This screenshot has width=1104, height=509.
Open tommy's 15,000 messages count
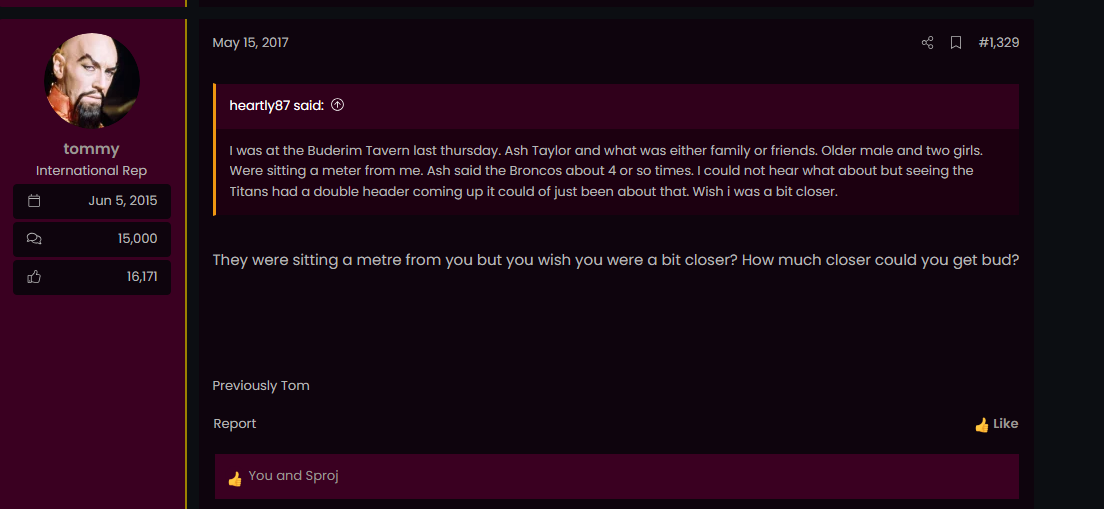(137, 239)
